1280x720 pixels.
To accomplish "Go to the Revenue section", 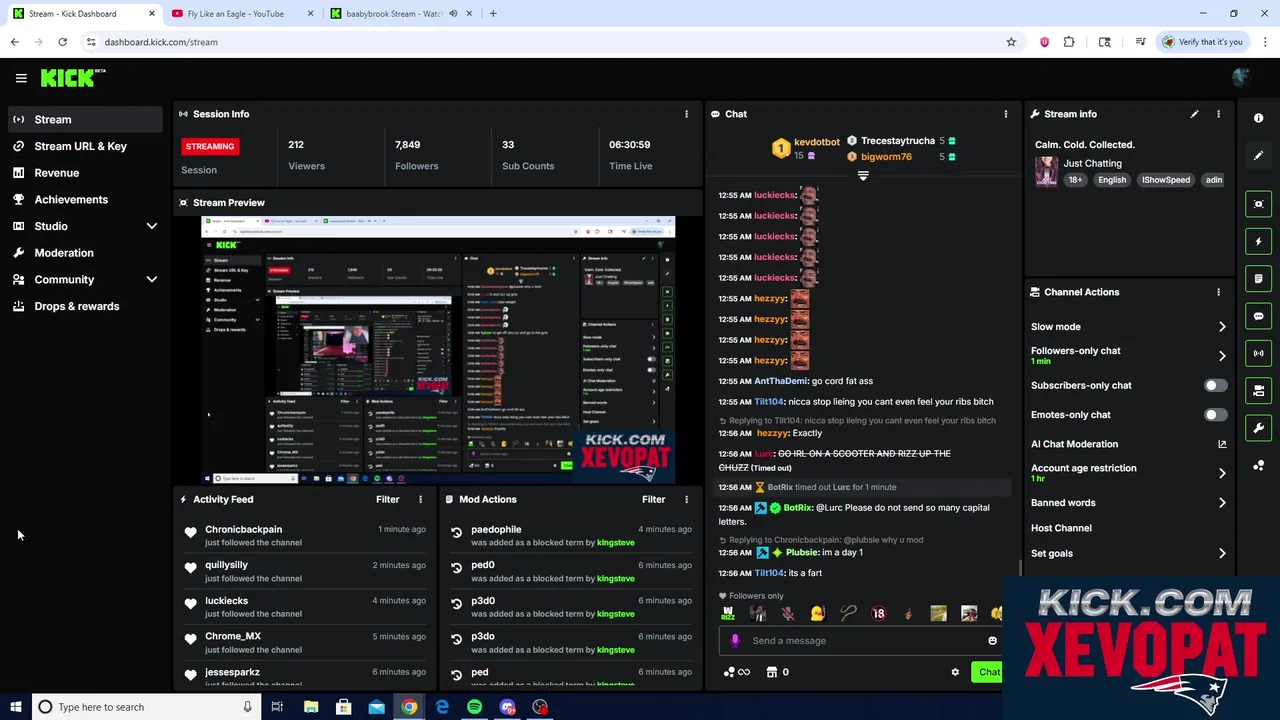I will point(84,173).
